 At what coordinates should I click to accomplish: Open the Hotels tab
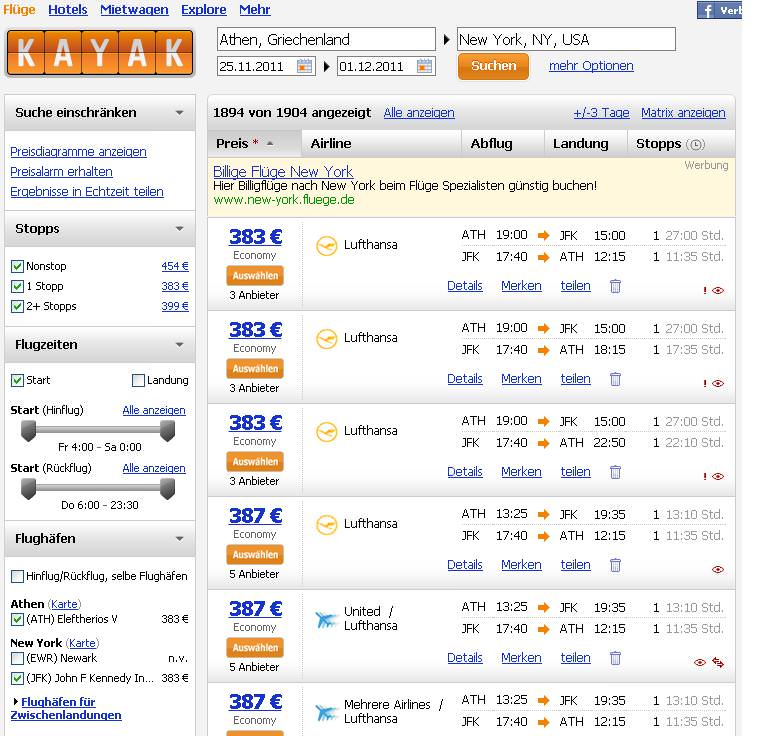tap(68, 9)
